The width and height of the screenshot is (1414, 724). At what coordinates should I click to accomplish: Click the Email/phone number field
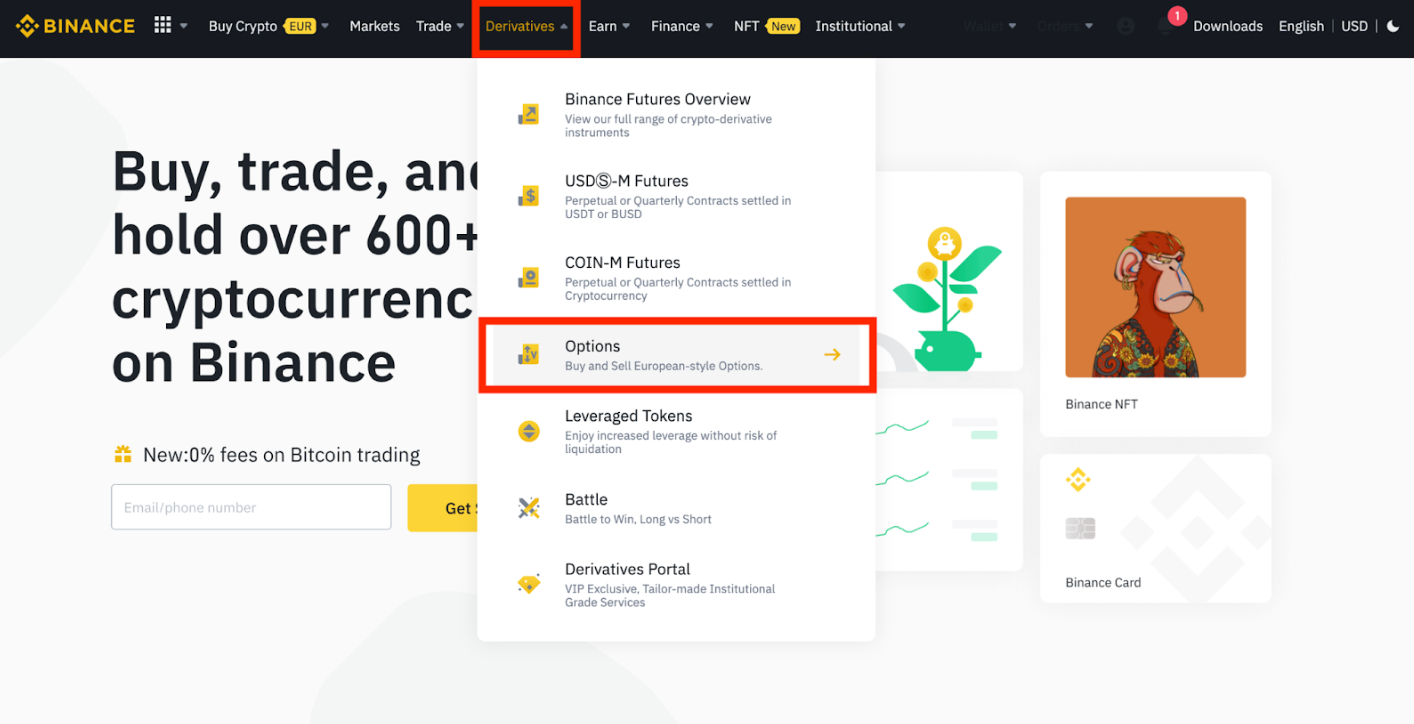tap(251, 507)
